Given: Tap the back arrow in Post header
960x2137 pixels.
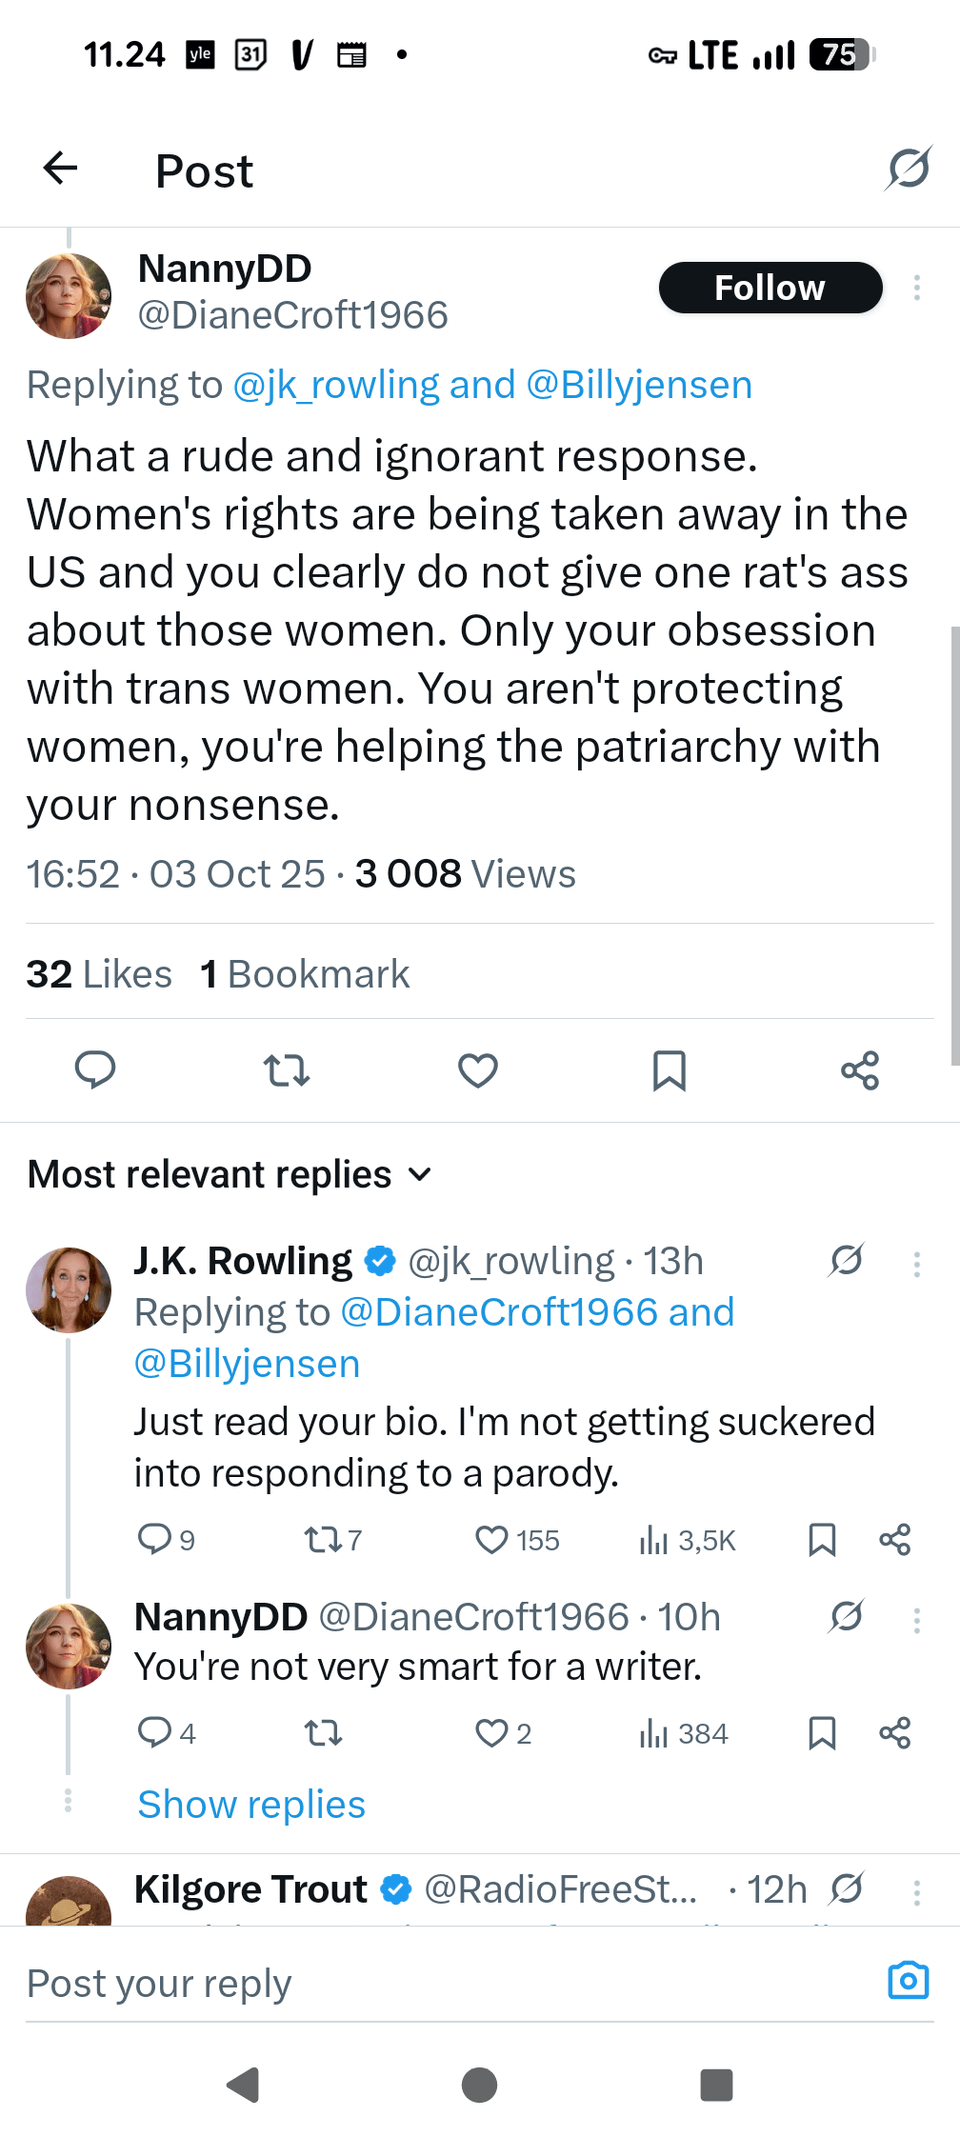Looking at the screenshot, I should tap(61, 168).
